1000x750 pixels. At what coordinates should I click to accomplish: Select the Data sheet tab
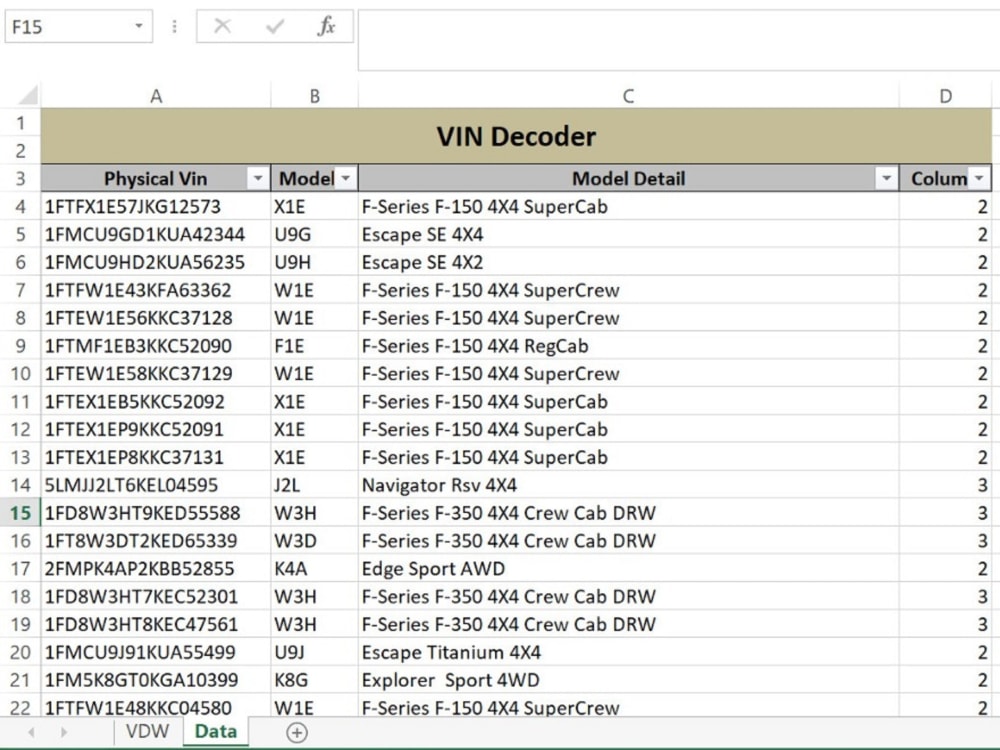tap(215, 731)
